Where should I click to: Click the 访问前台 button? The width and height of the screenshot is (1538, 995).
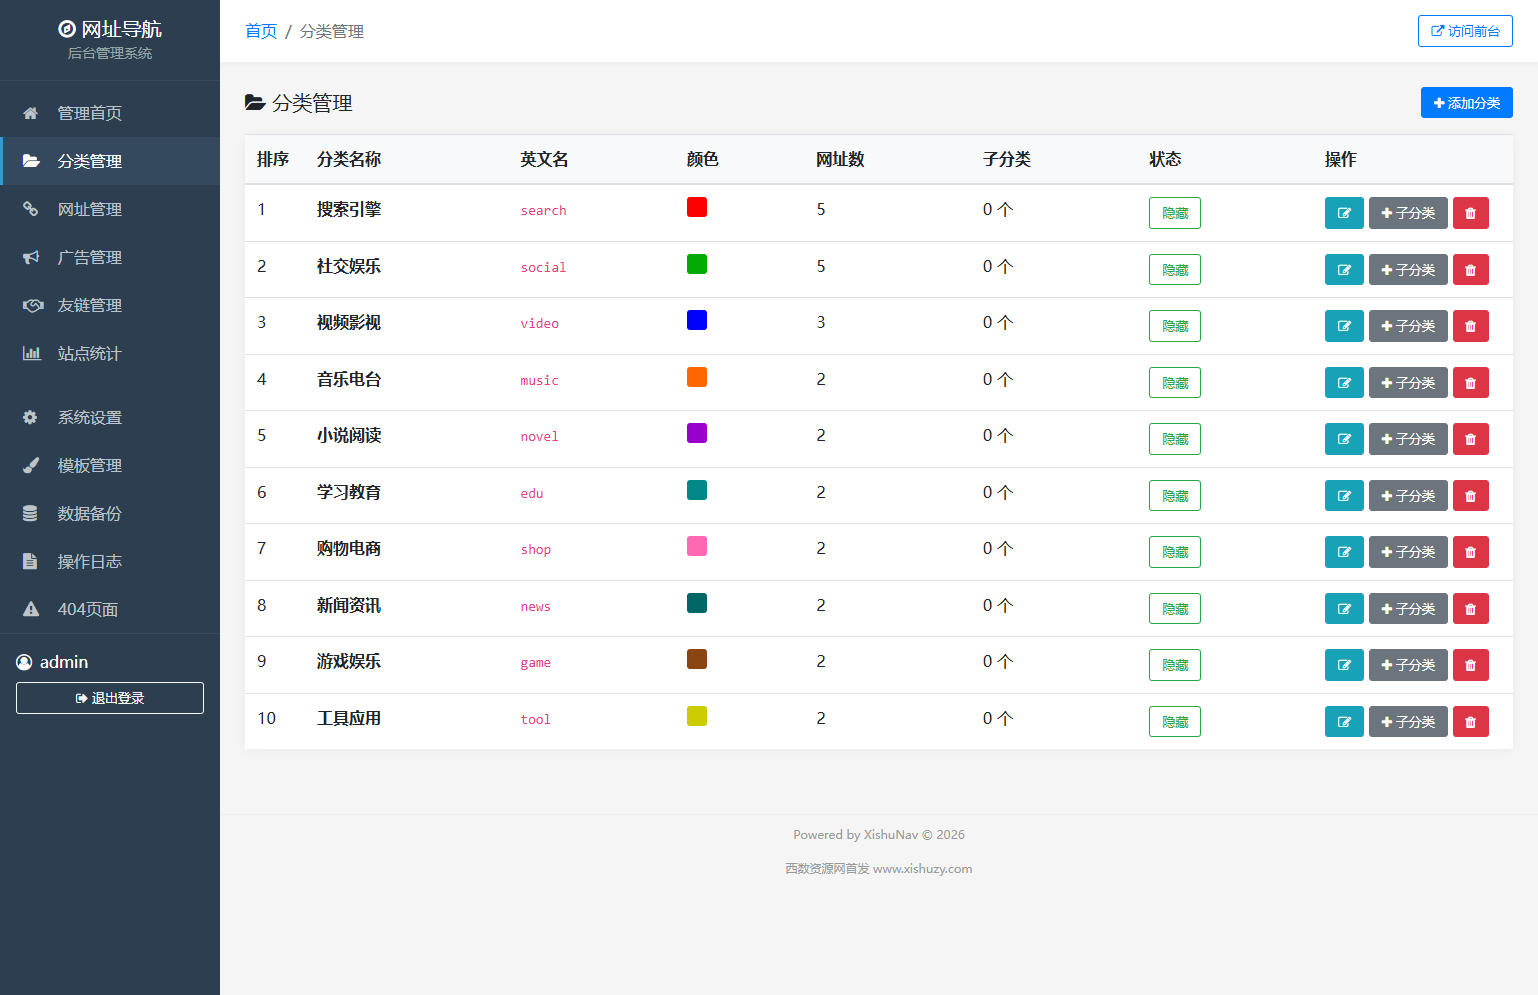pos(1465,31)
